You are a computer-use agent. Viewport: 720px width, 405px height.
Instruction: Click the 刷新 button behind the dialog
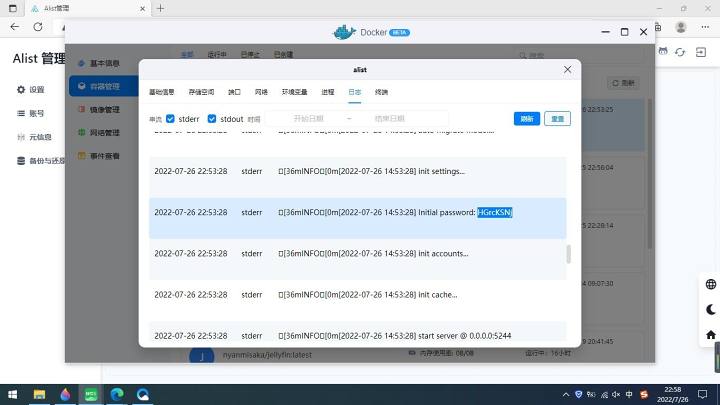click(x=623, y=83)
